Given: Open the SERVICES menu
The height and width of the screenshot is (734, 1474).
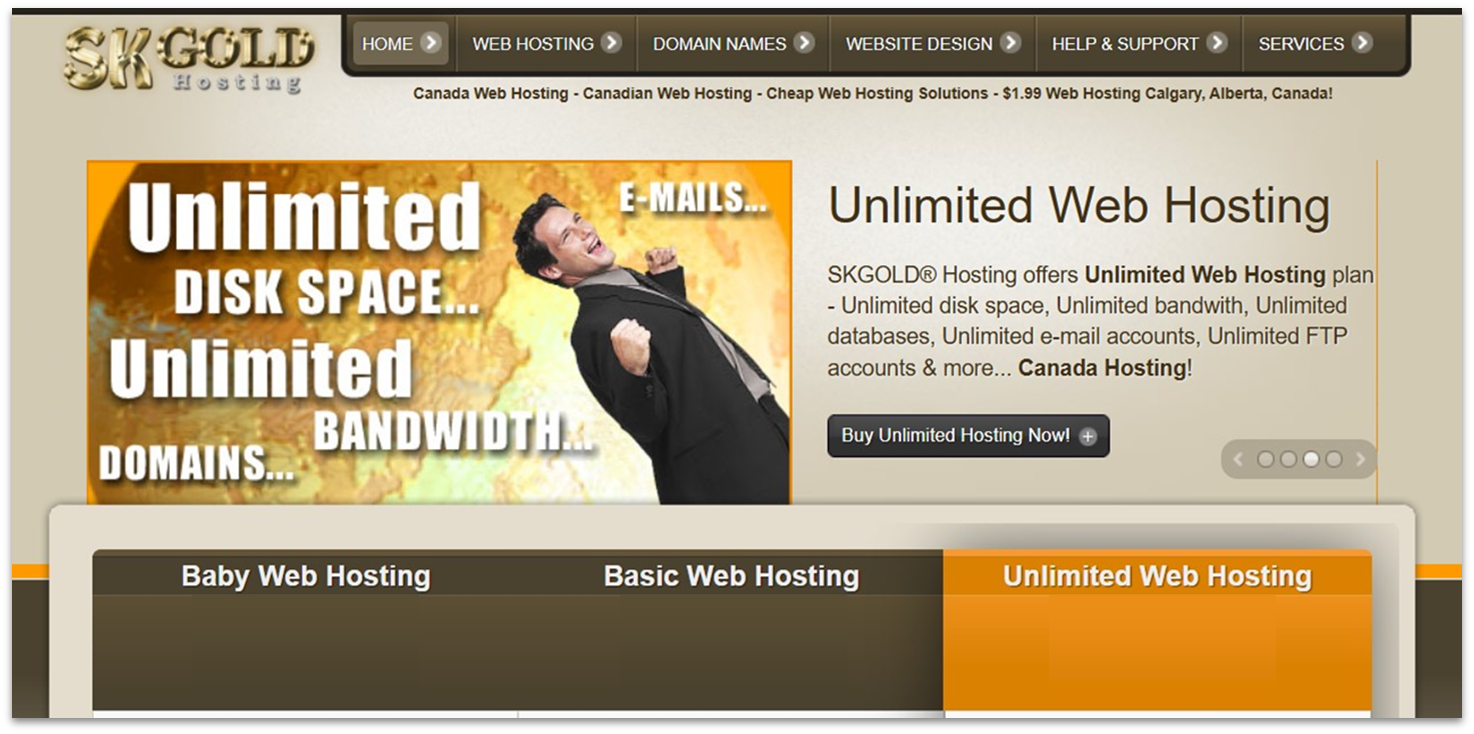Looking at the screenshot, I should tap(1315, 43).
